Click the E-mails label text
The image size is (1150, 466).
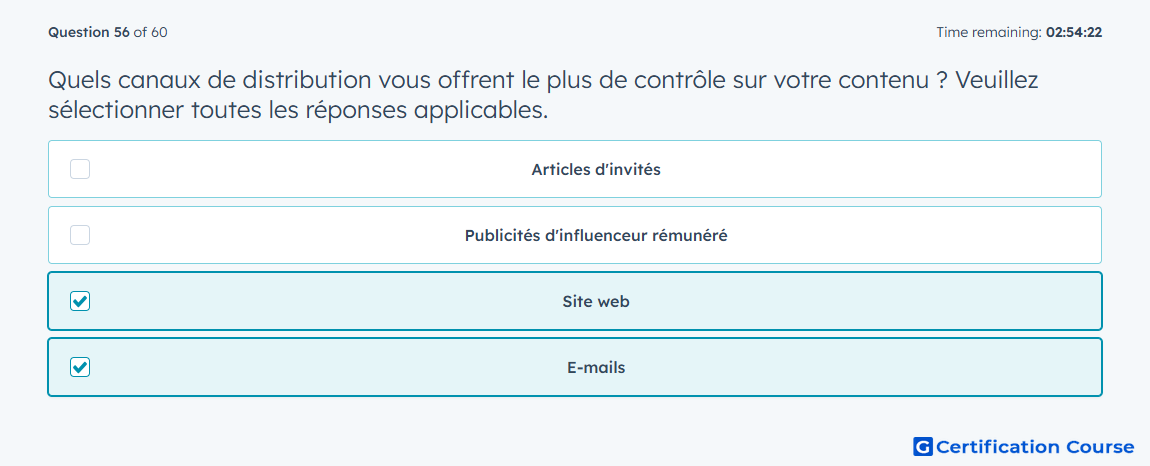pyautogui.click(x=596, y=368)
